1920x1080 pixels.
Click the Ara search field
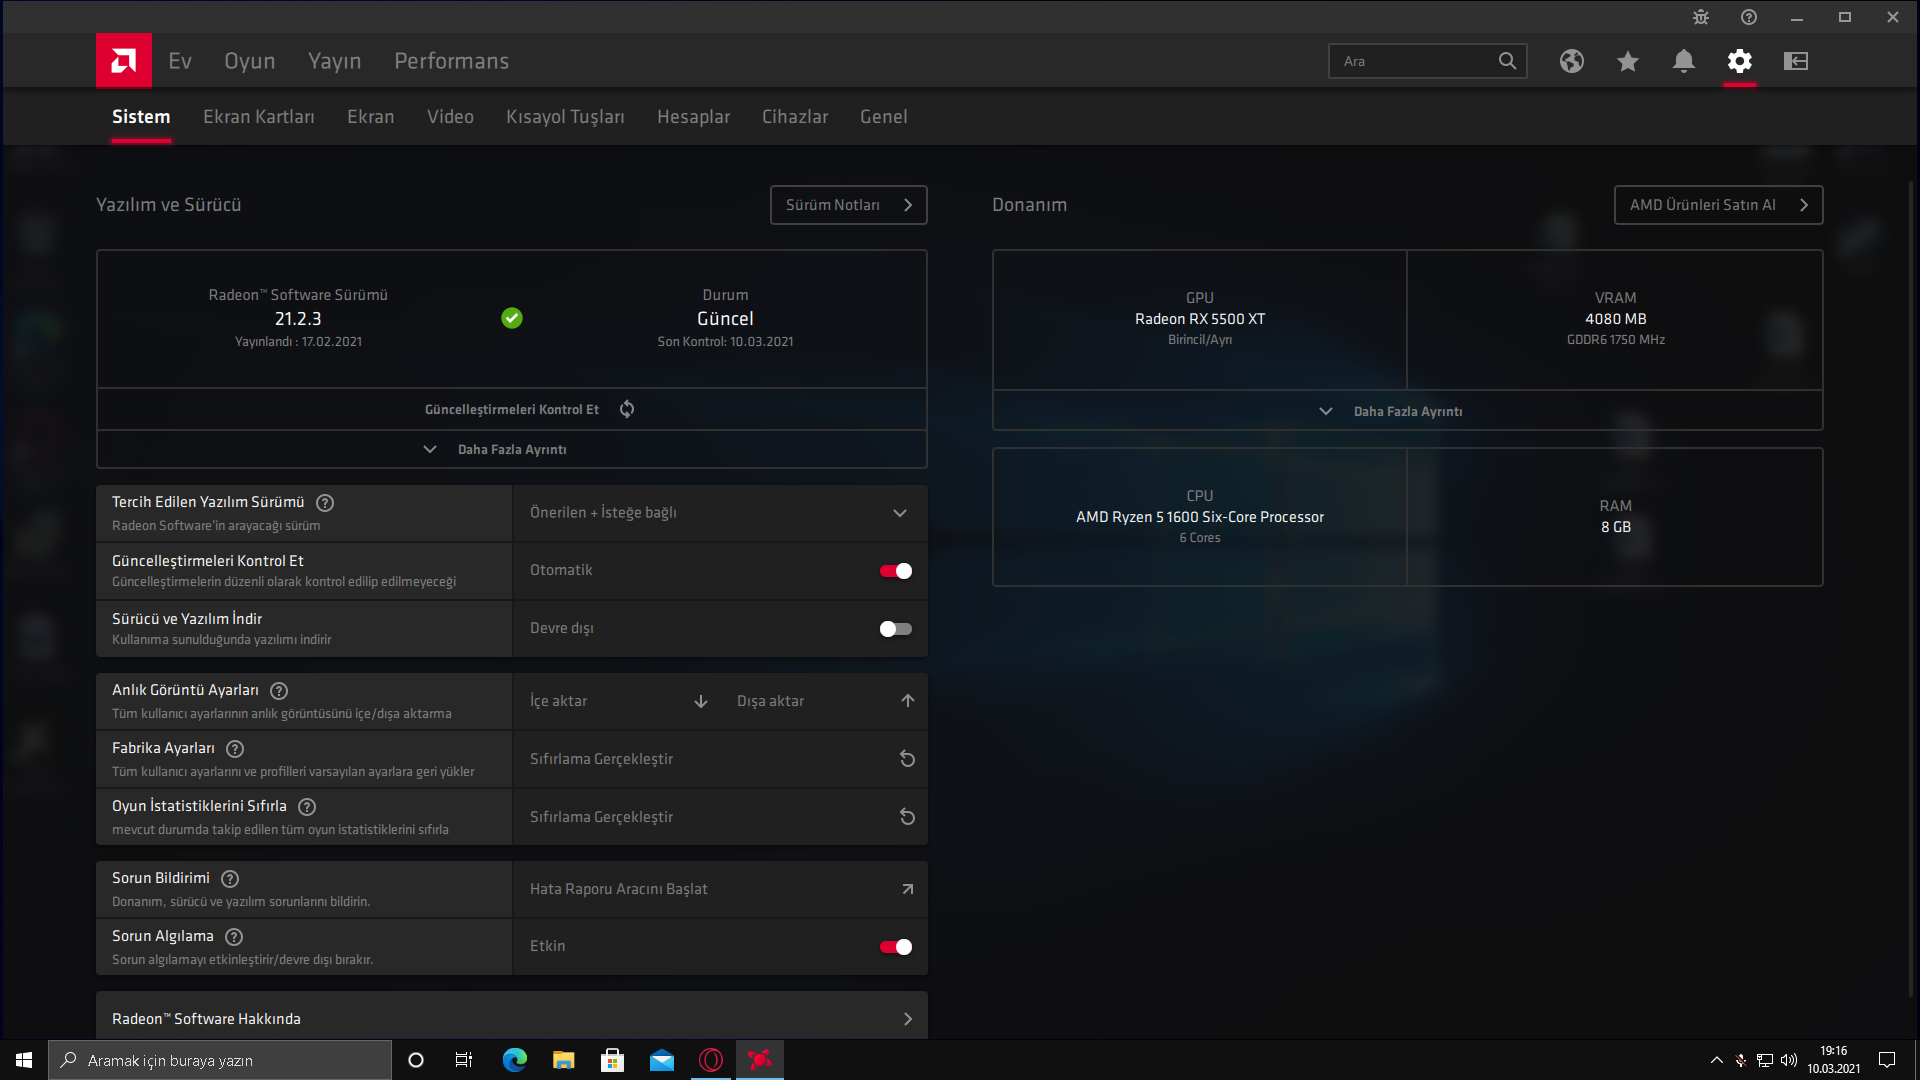(x=1412, y=61)
